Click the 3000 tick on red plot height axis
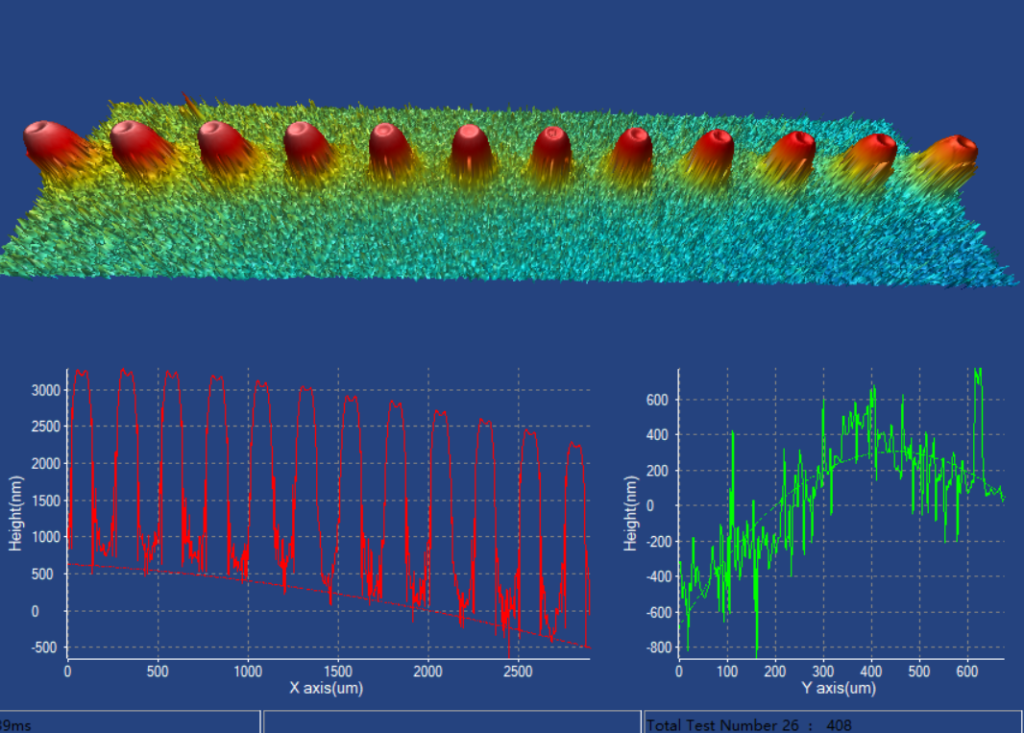This screenshot has height=733, width=1024. [45, 390]
